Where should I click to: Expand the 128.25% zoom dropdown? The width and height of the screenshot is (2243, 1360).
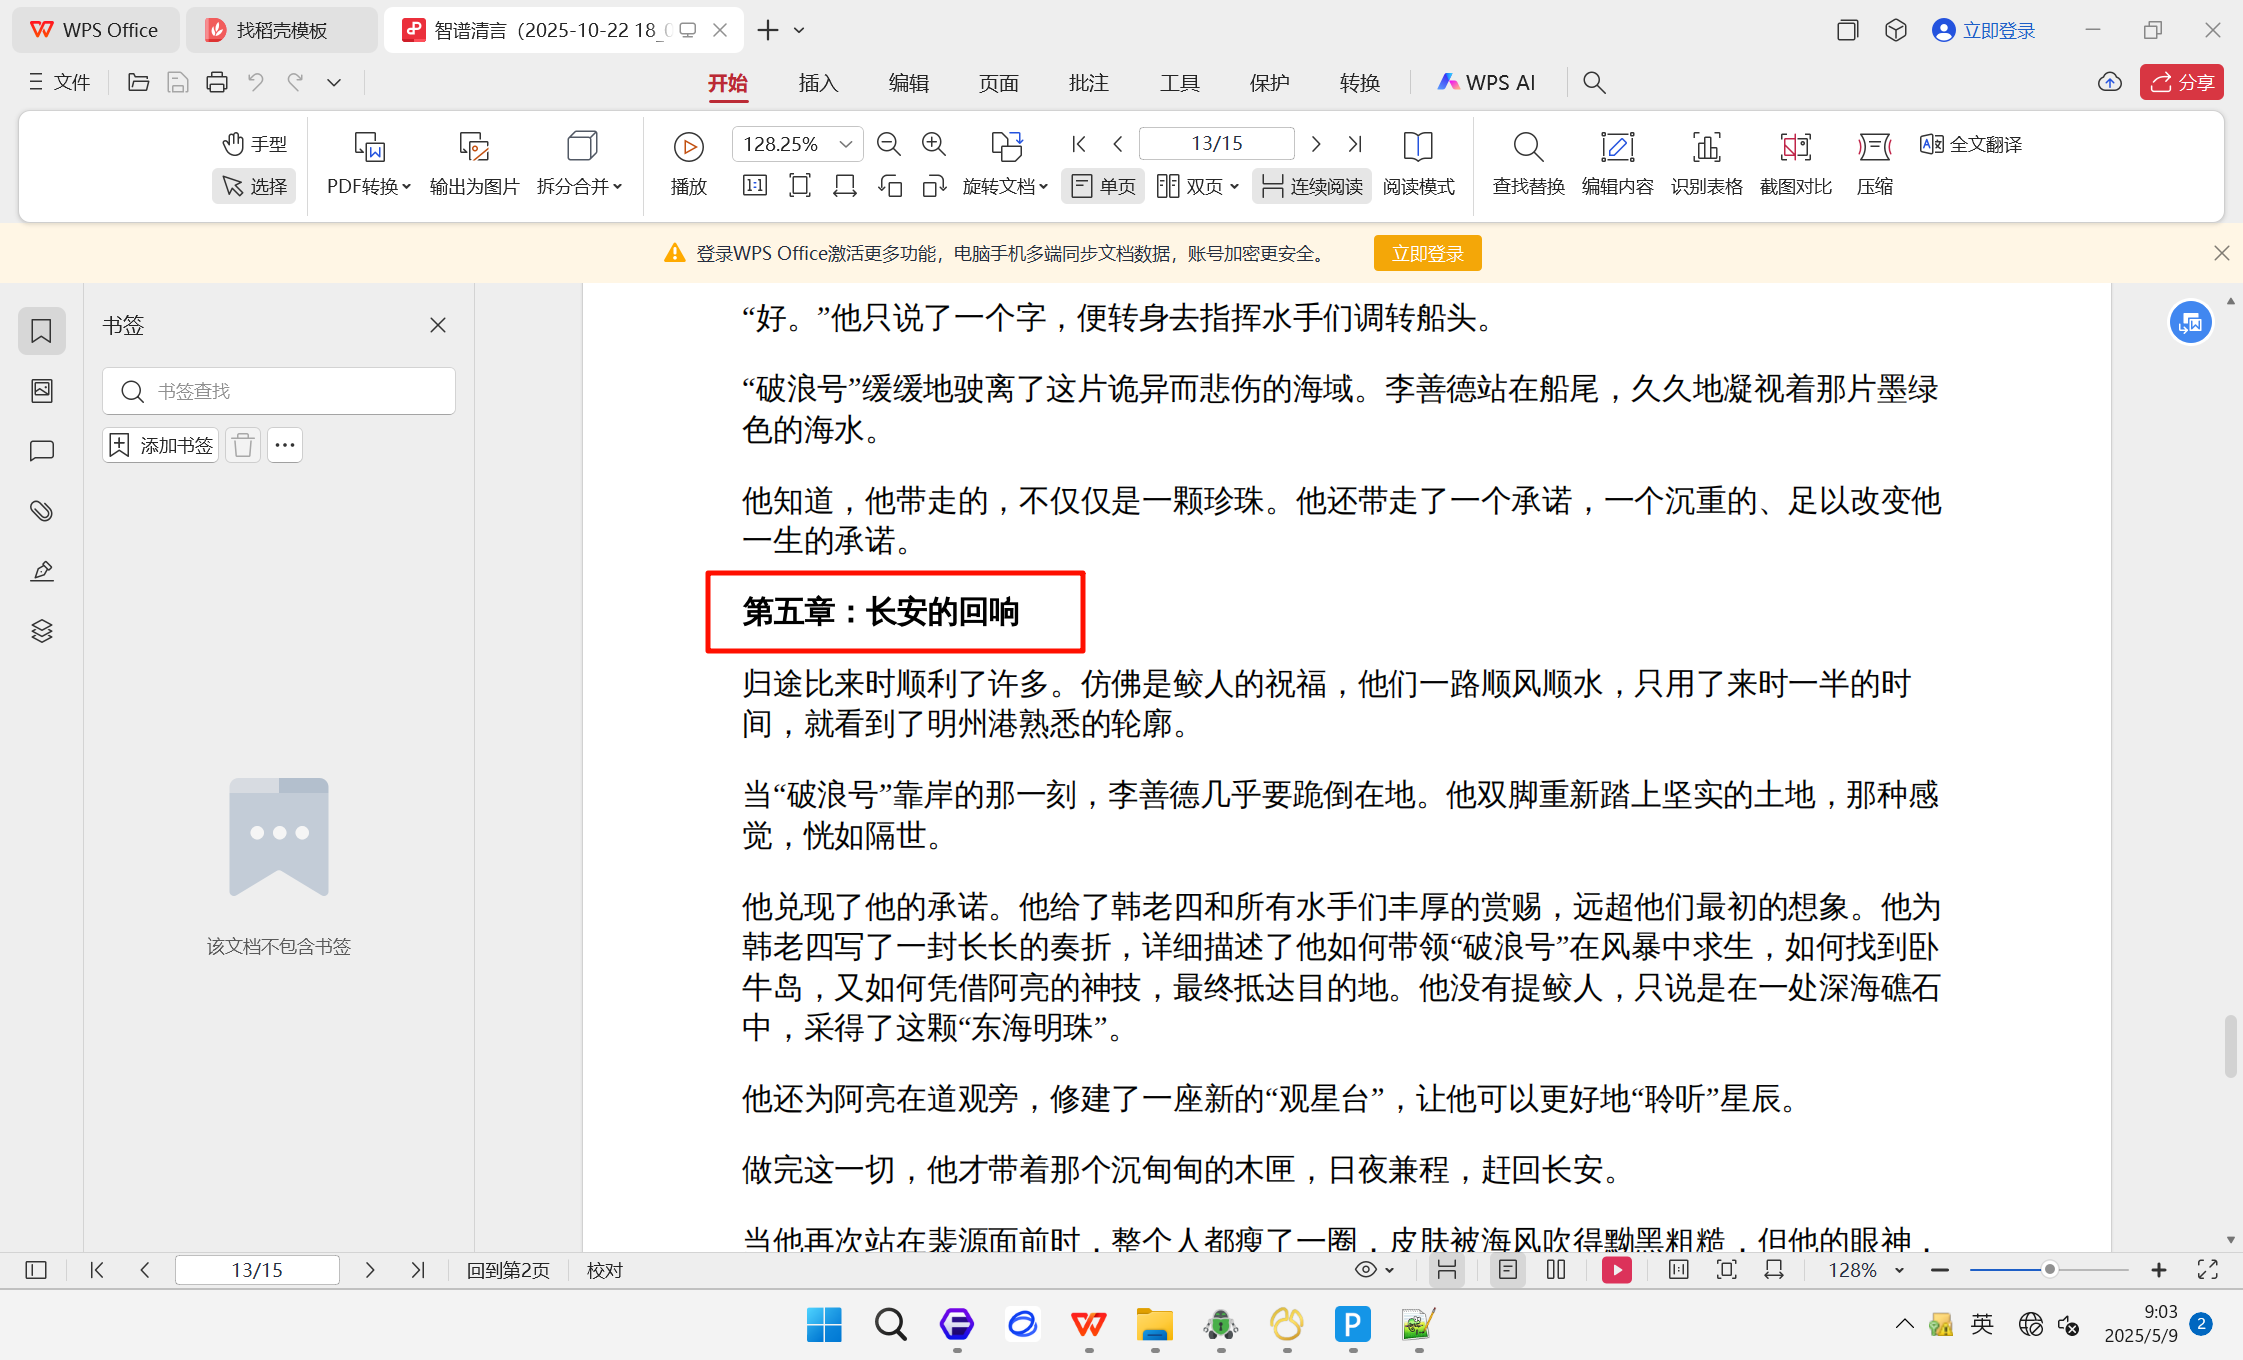click(846, 144)
